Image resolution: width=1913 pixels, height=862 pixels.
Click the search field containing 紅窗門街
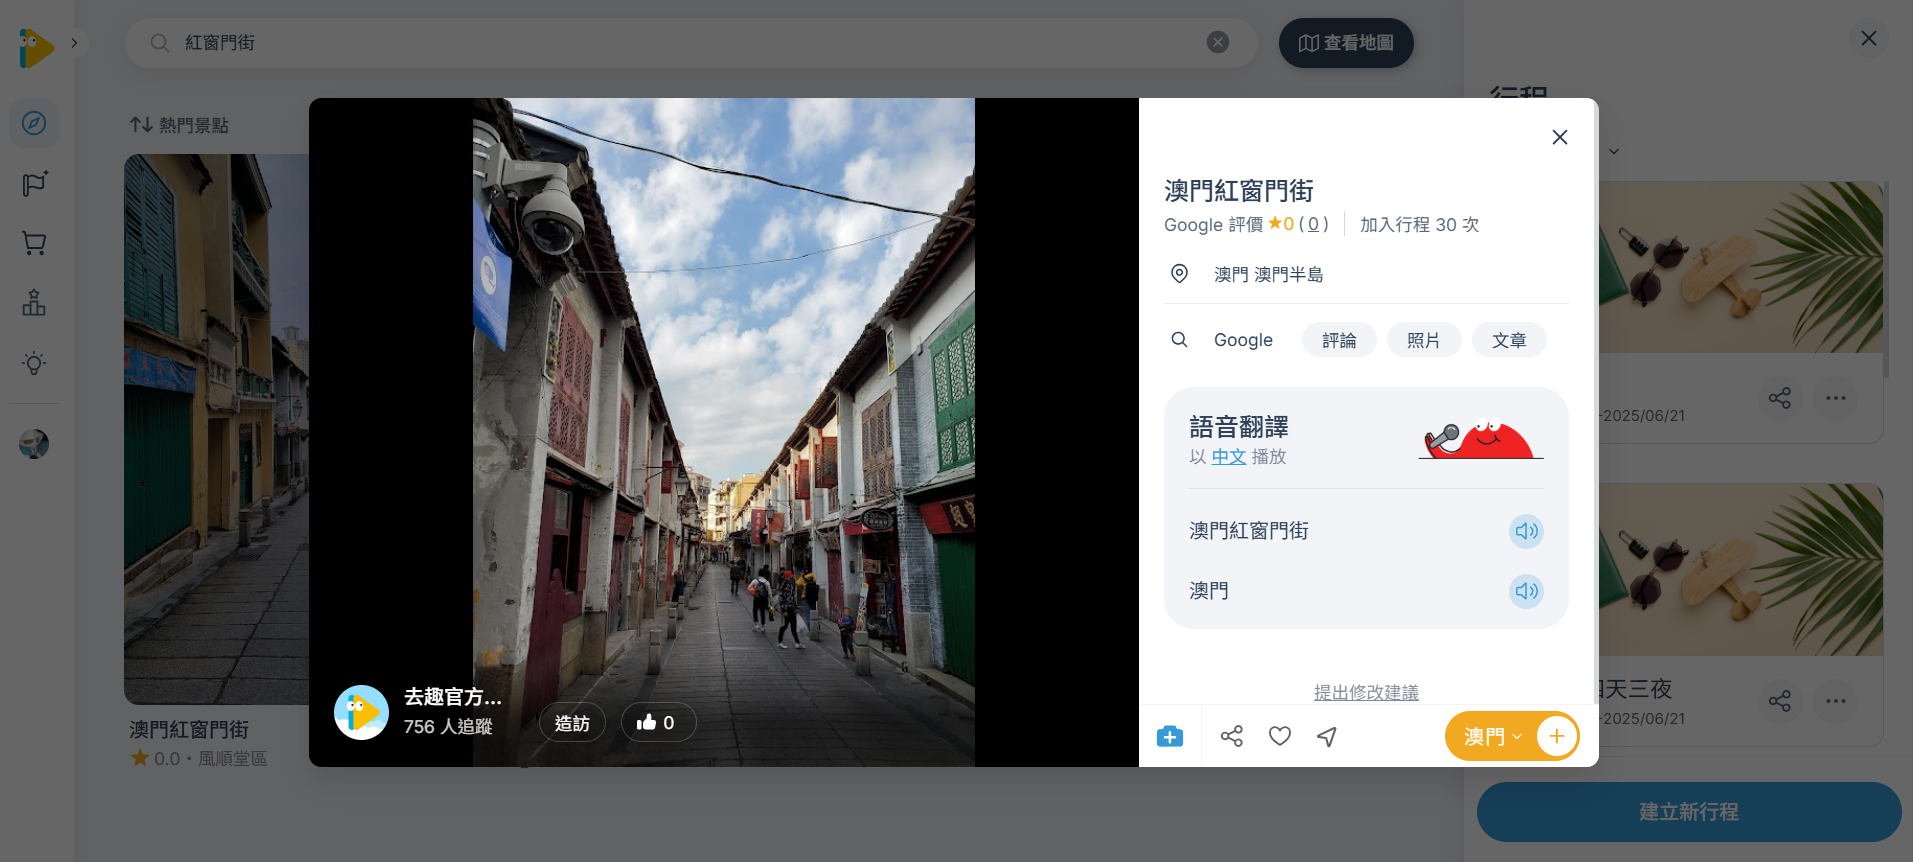tap(691, 43)
